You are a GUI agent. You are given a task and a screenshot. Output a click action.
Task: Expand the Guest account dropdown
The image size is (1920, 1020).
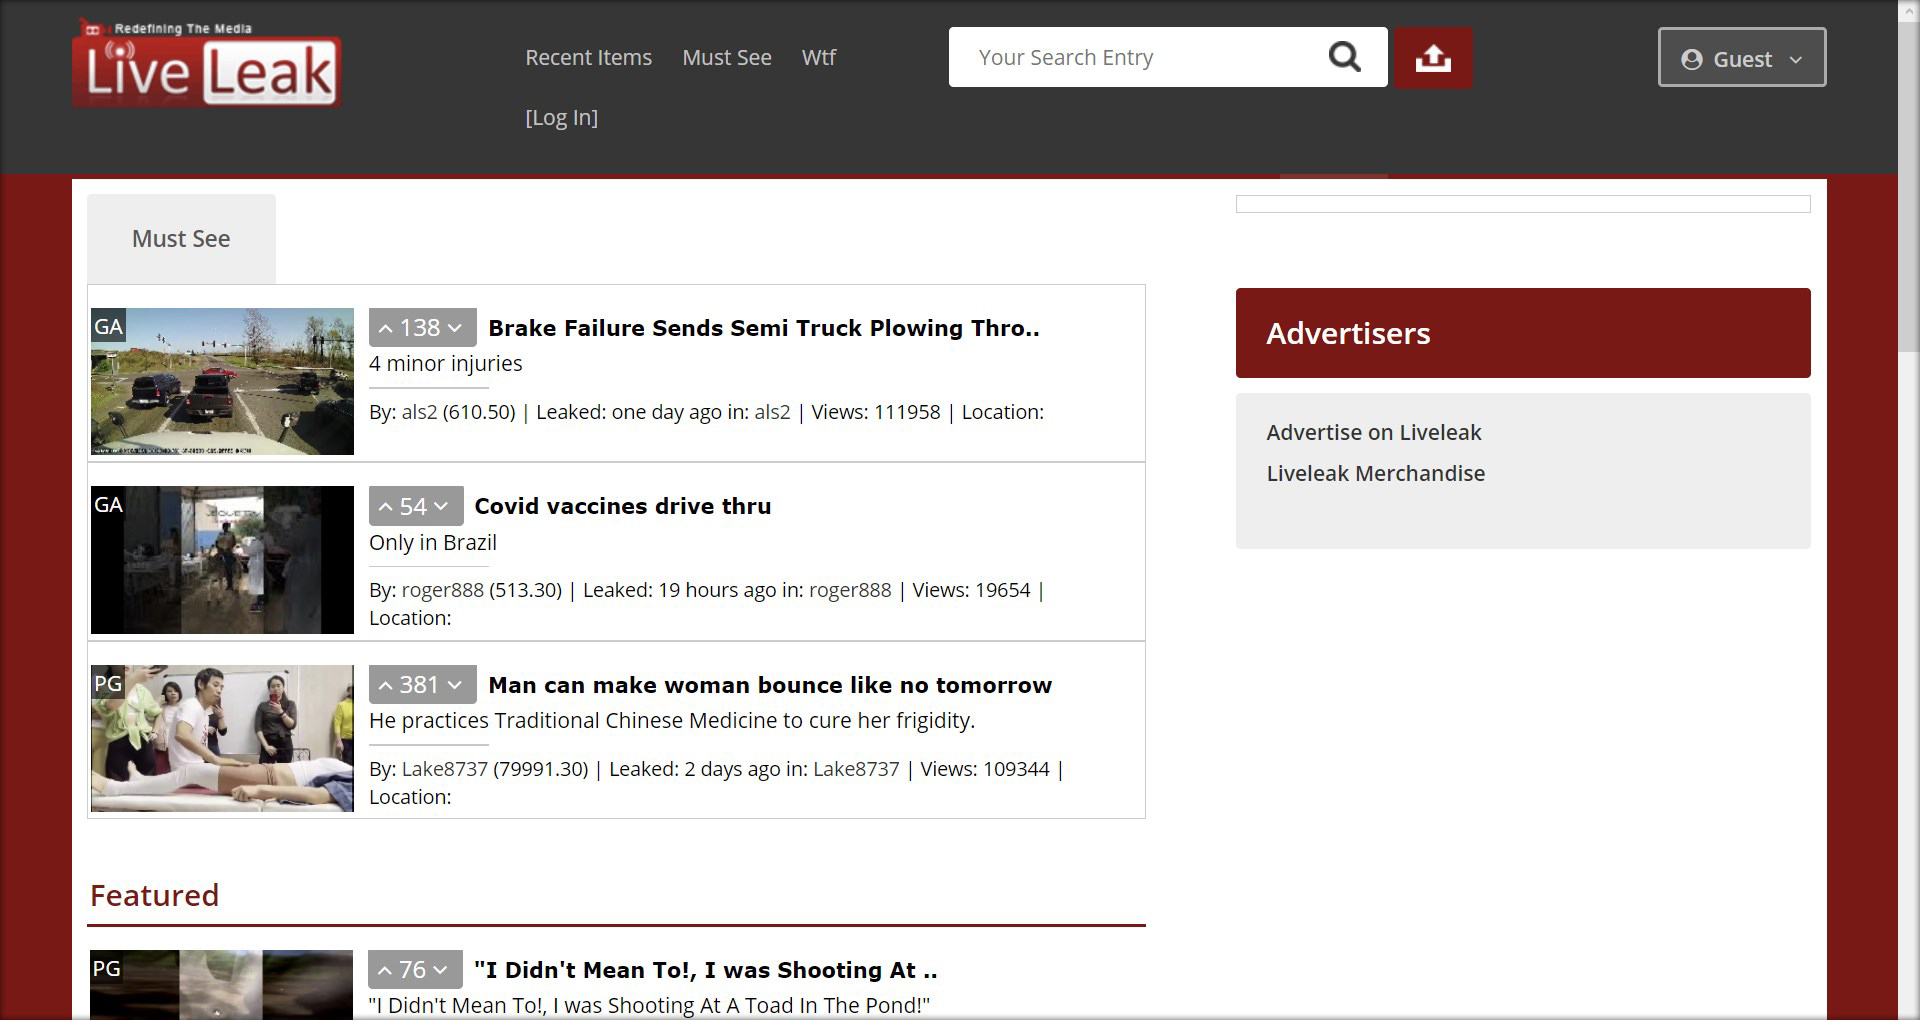coord(1742,58)
